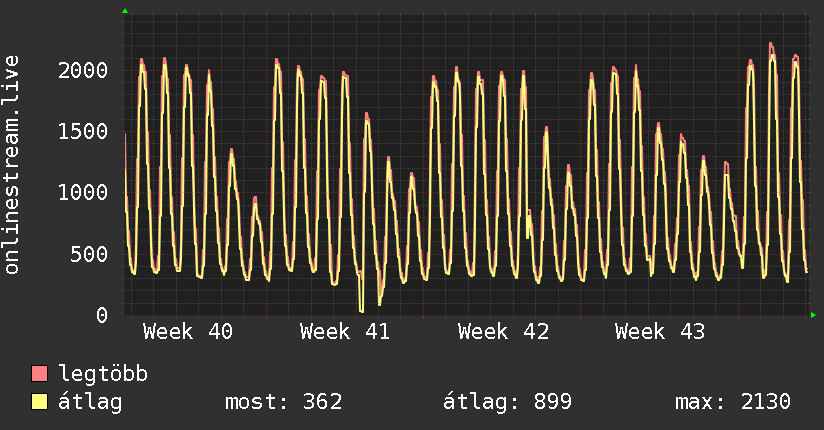
Task: Select the legtöbb legend label
Action: (103, 374)
